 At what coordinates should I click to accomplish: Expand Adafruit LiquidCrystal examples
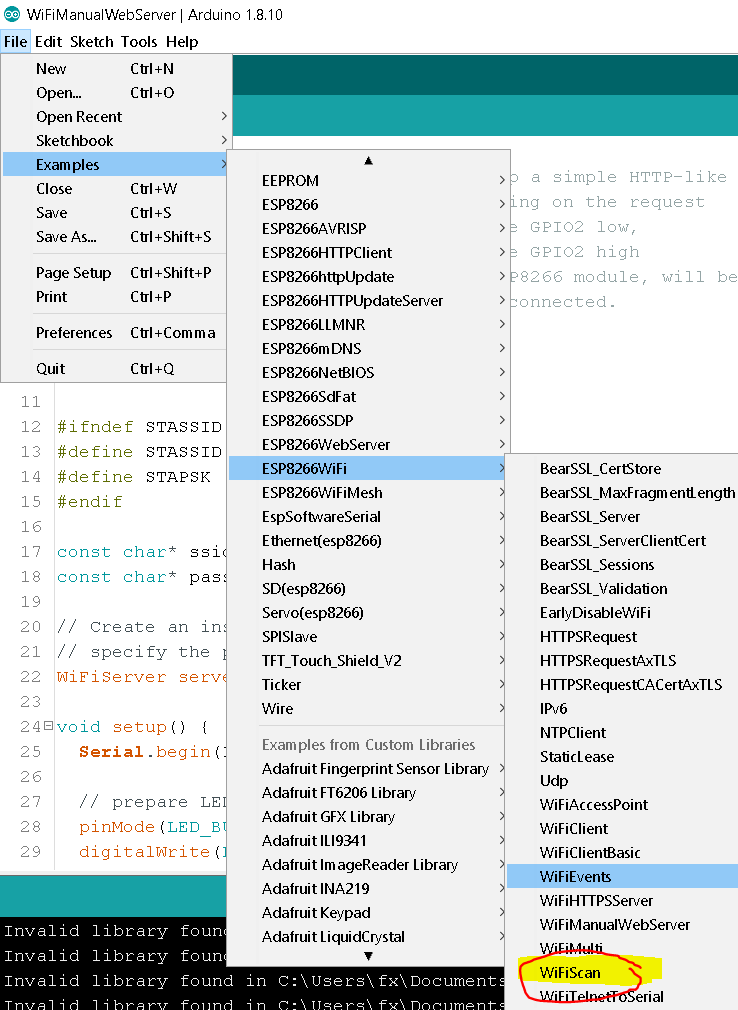368,937
